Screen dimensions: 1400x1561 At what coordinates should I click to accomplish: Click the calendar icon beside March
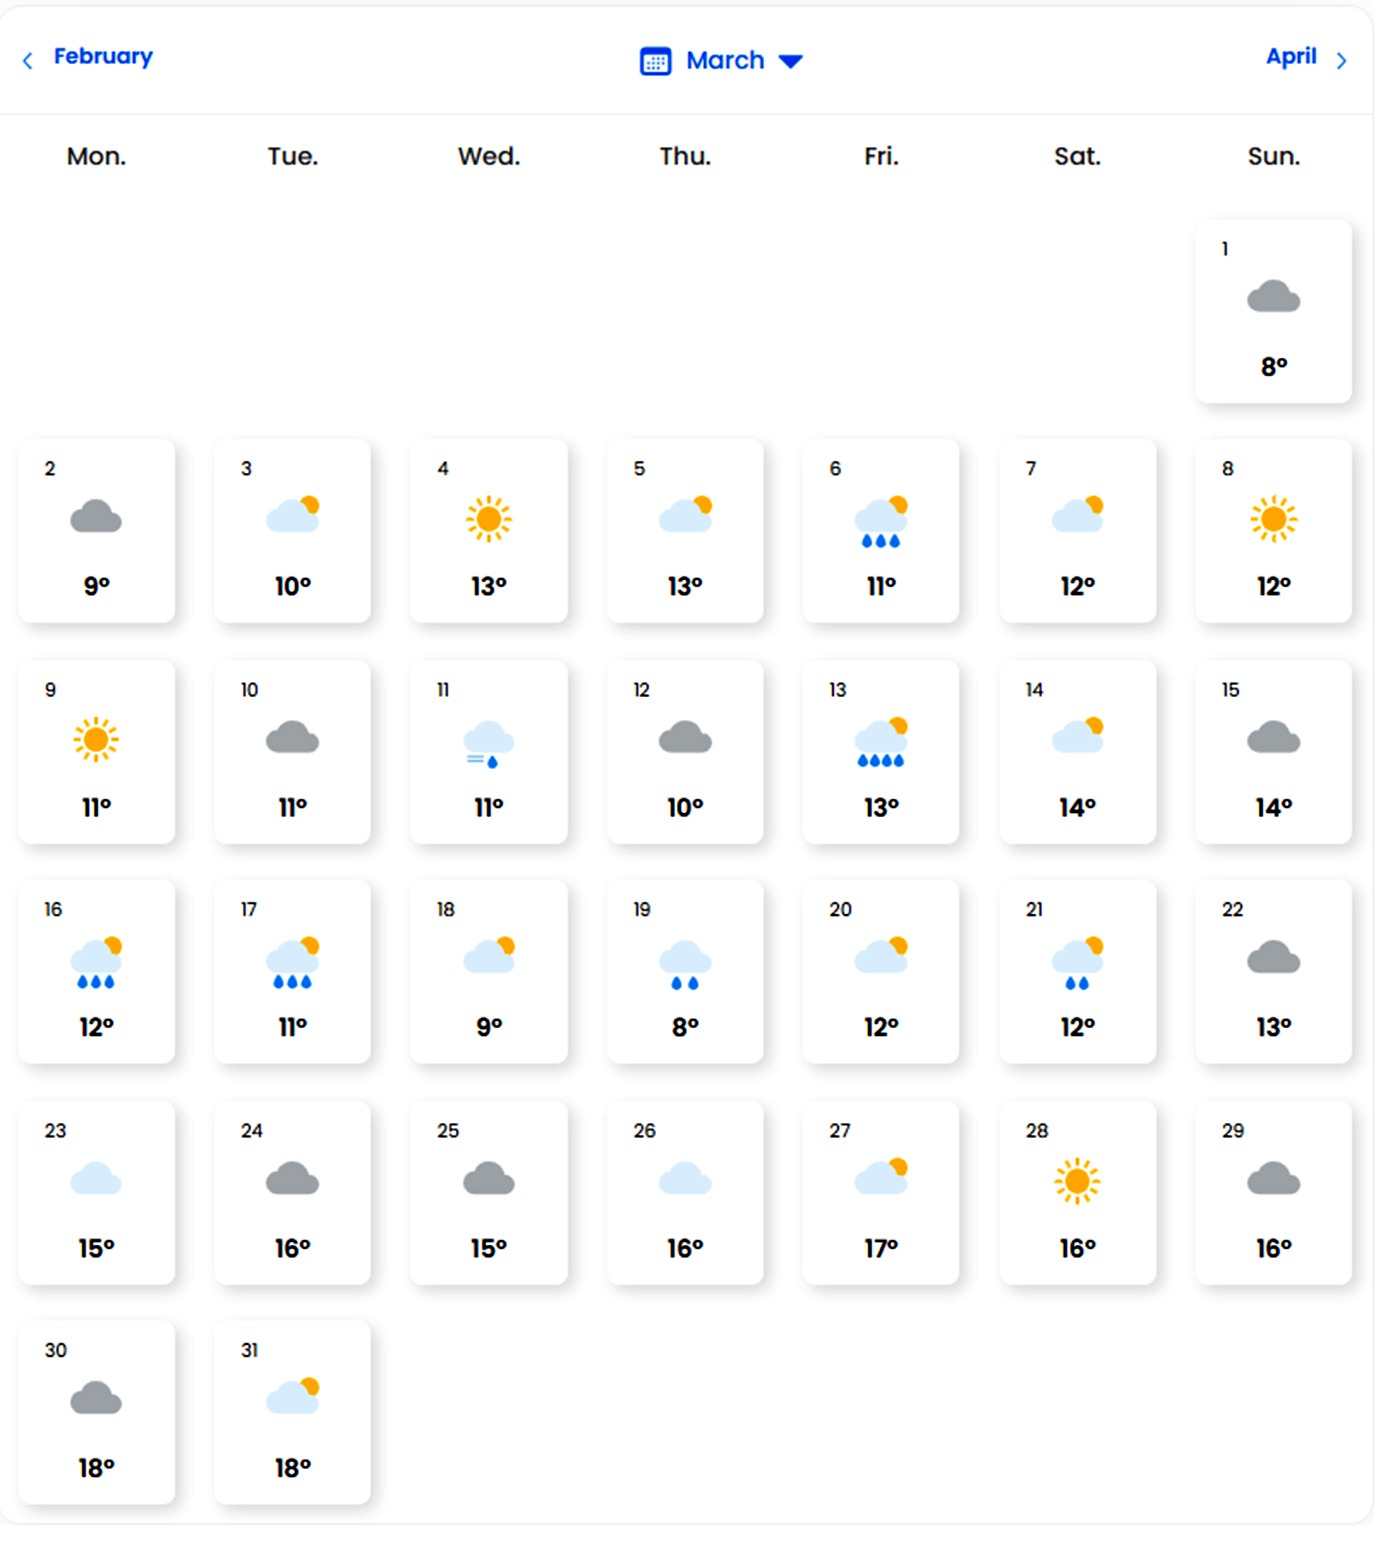click(x=655, y=61)
